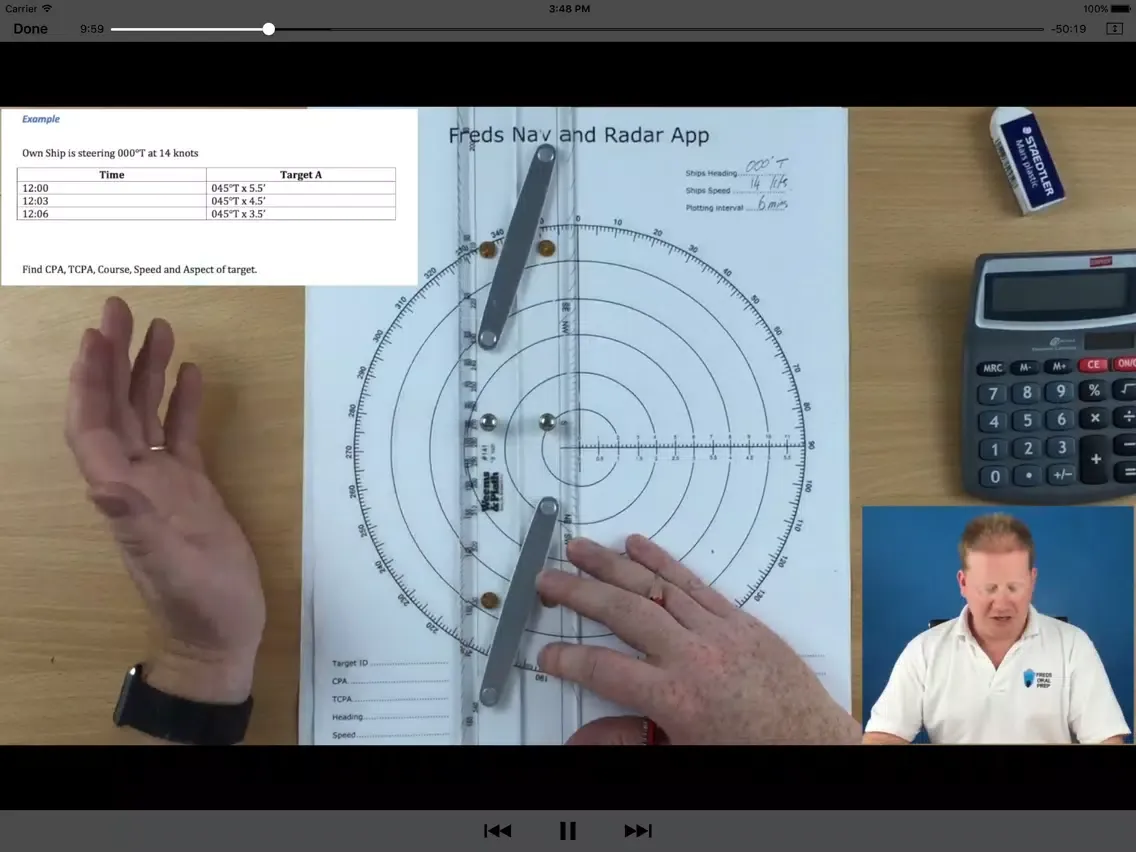Click the TCPA field label on the sheet
1136x852 pixels.
[342, 699]
